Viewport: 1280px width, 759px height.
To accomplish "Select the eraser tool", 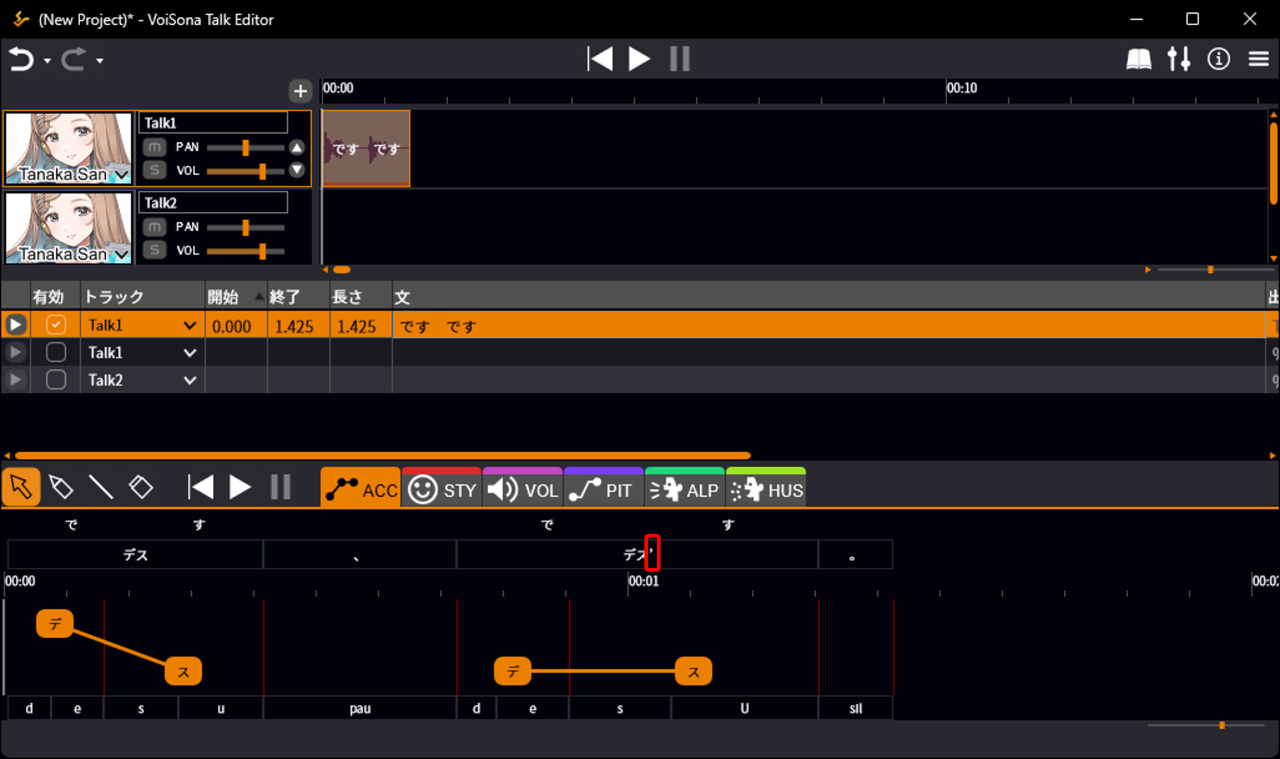I will 141,487.
